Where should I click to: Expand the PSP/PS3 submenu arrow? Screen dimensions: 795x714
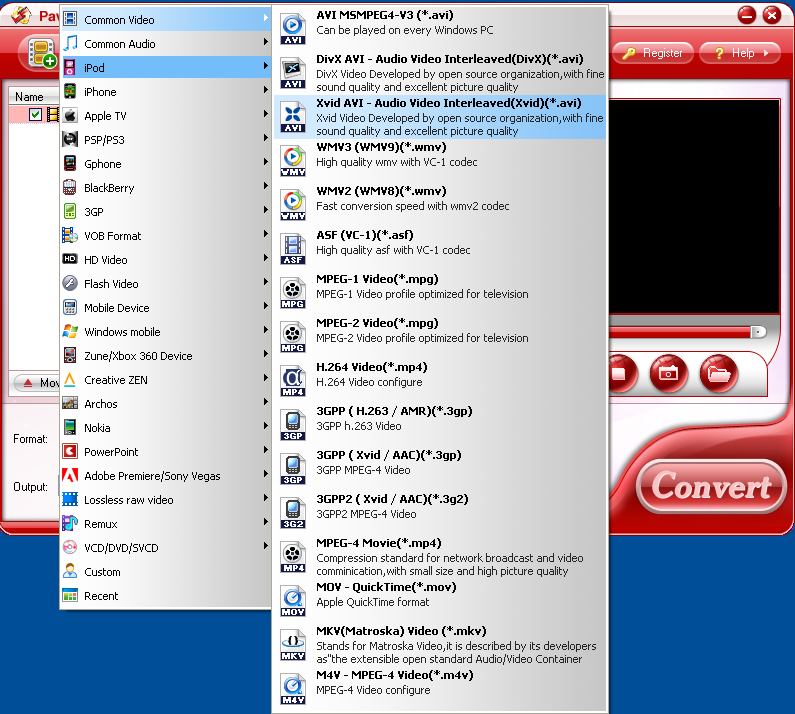tap(265, 138)
